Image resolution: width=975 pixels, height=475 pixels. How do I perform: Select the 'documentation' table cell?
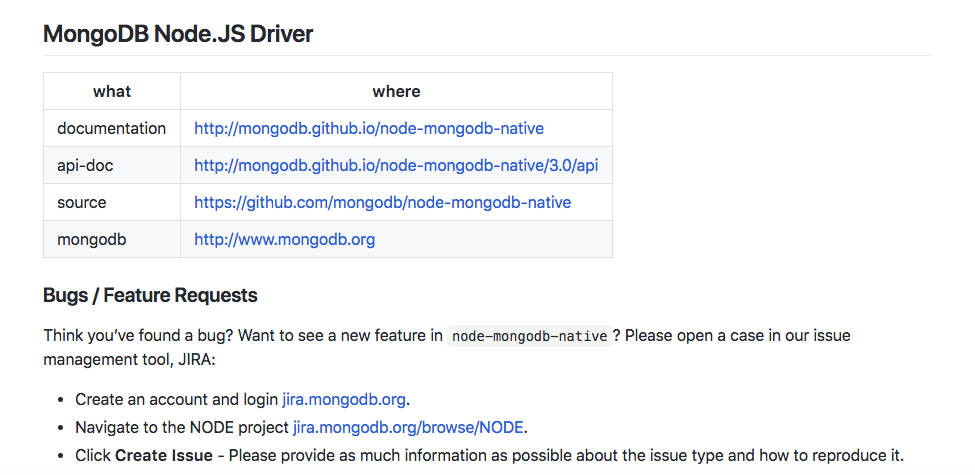(x=112, y=128)
